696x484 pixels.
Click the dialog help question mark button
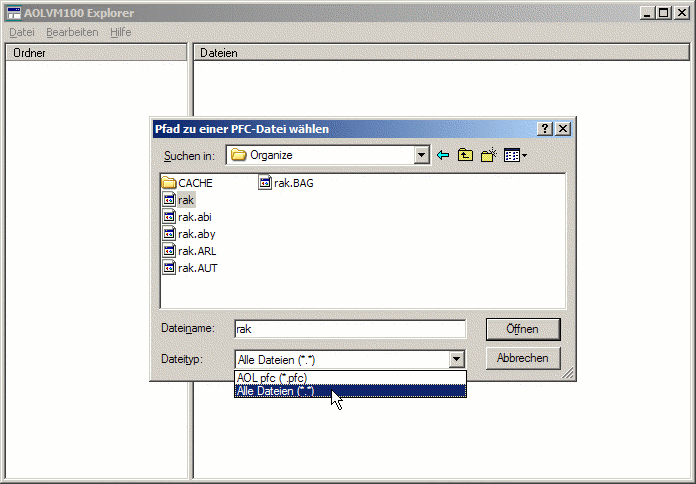coord(545,129)
